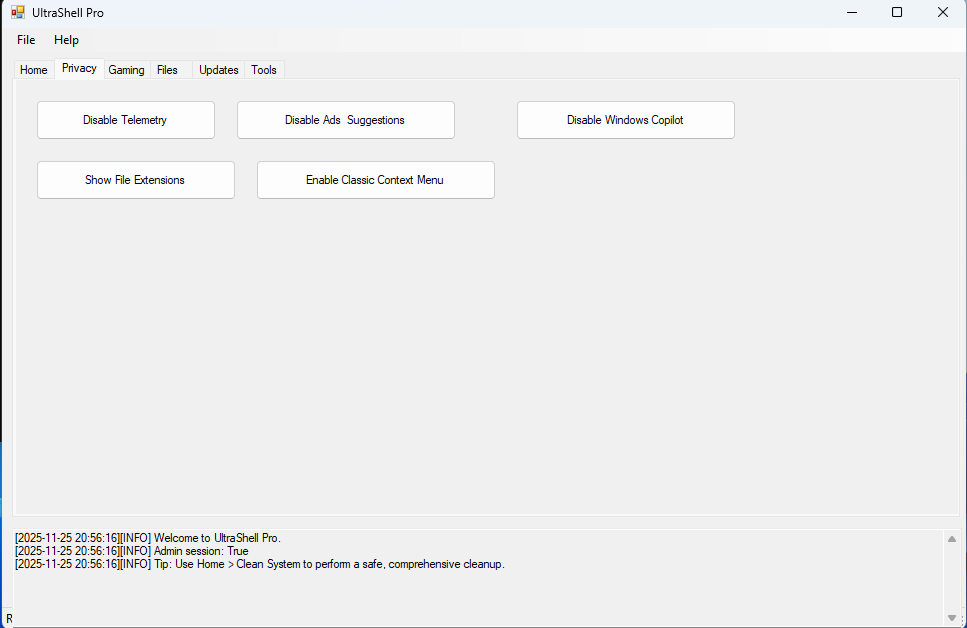Select the Privacy tab

tap(79, 68)
